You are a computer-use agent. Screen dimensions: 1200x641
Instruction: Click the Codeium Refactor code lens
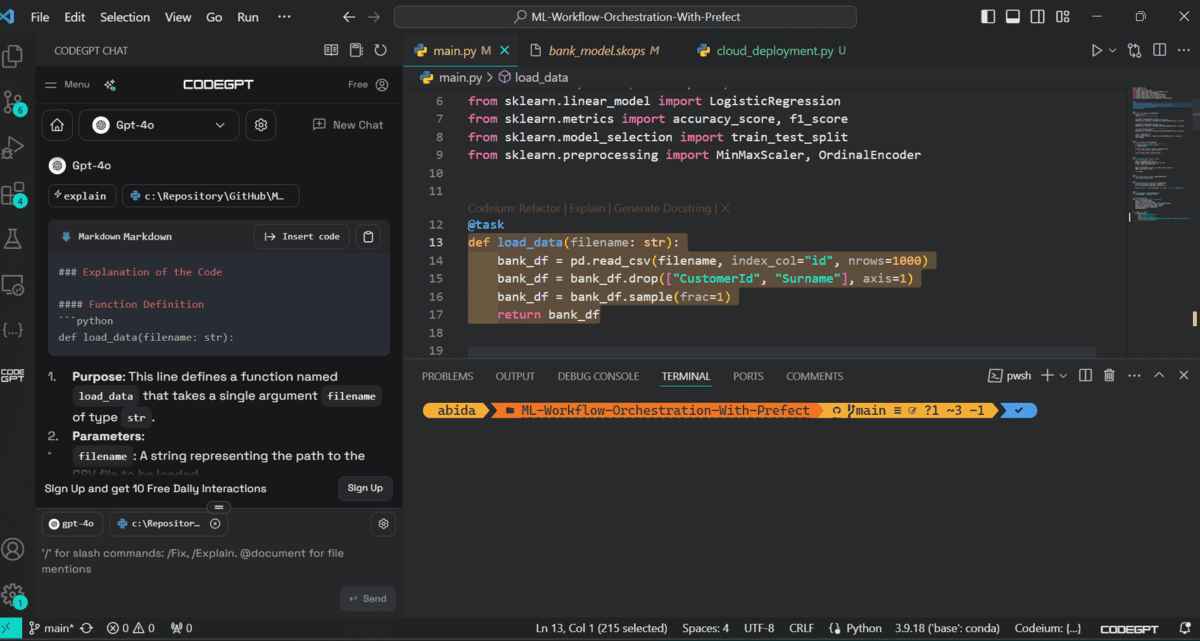(x=540, y=208)
